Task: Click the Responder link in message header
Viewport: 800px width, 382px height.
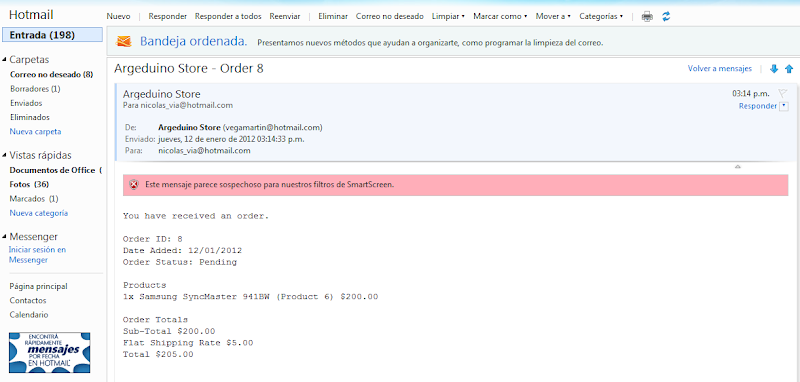Action: click(x=758, y=106)
